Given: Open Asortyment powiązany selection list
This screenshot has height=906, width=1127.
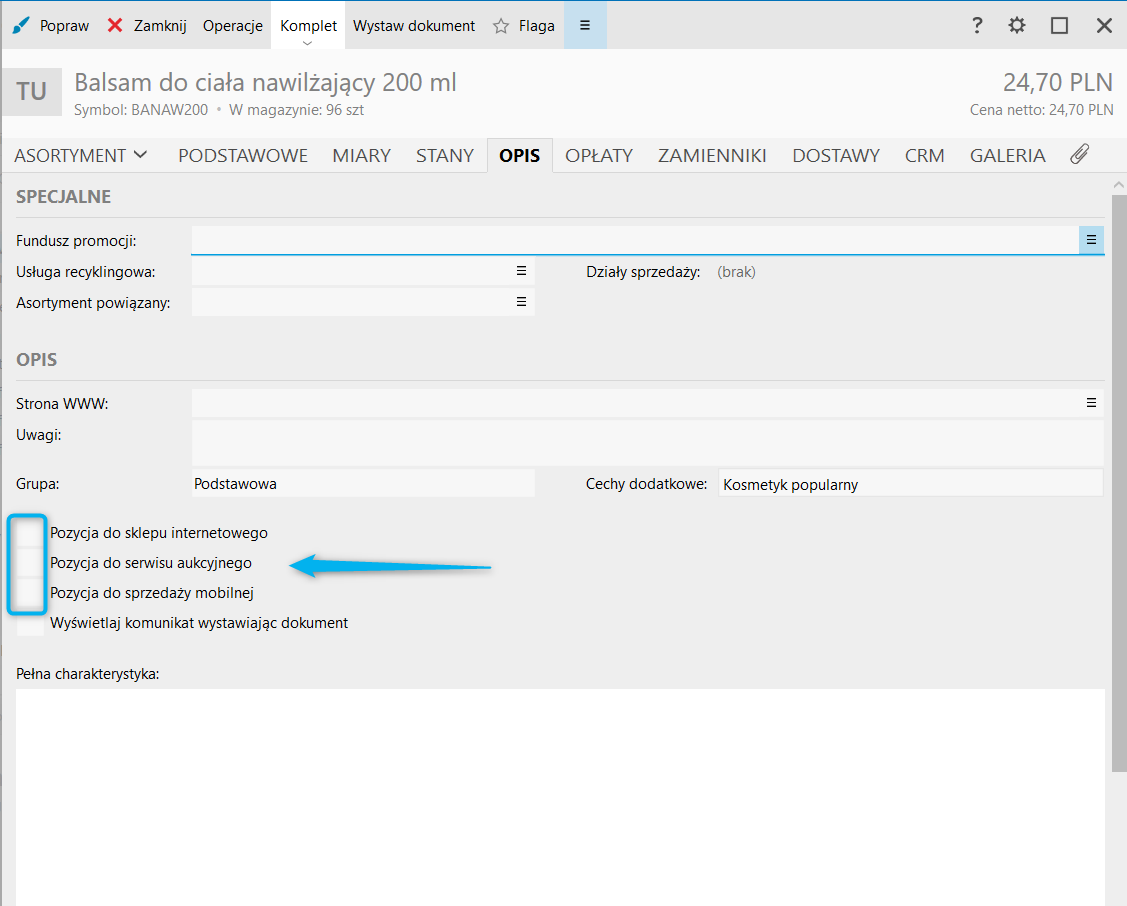Looking at the screenshot, I should [x=520, y=302].
